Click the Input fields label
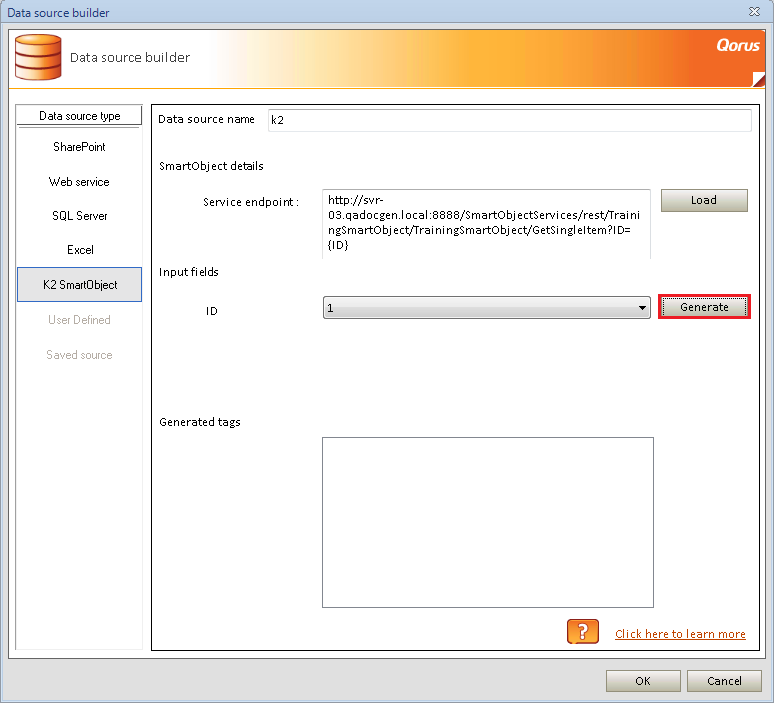Screen dimensions: 774x703 click(x=189, y=272)
